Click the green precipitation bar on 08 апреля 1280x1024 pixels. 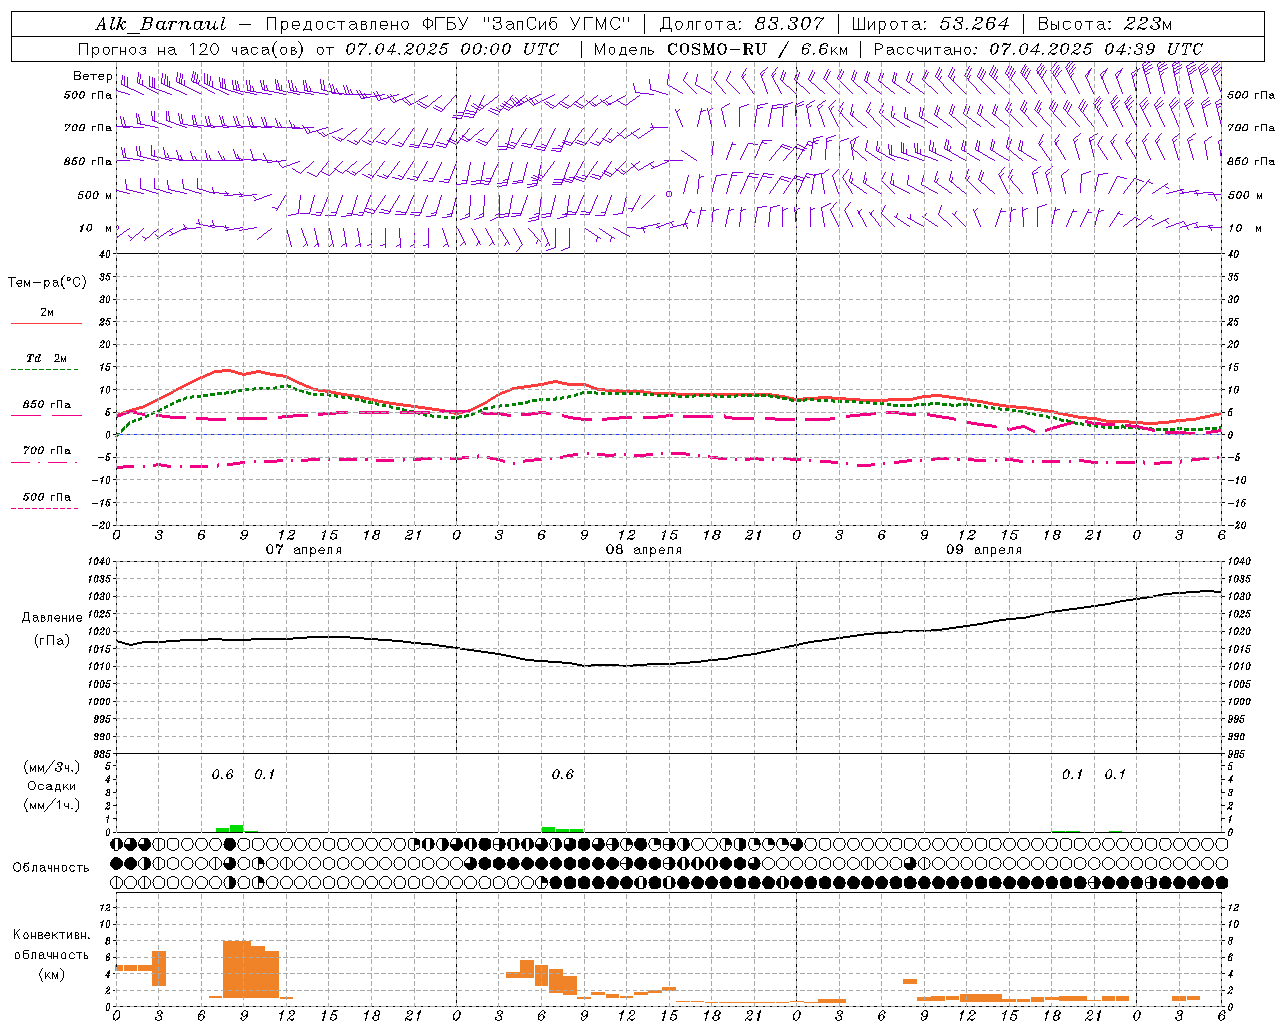coord(562,829)
